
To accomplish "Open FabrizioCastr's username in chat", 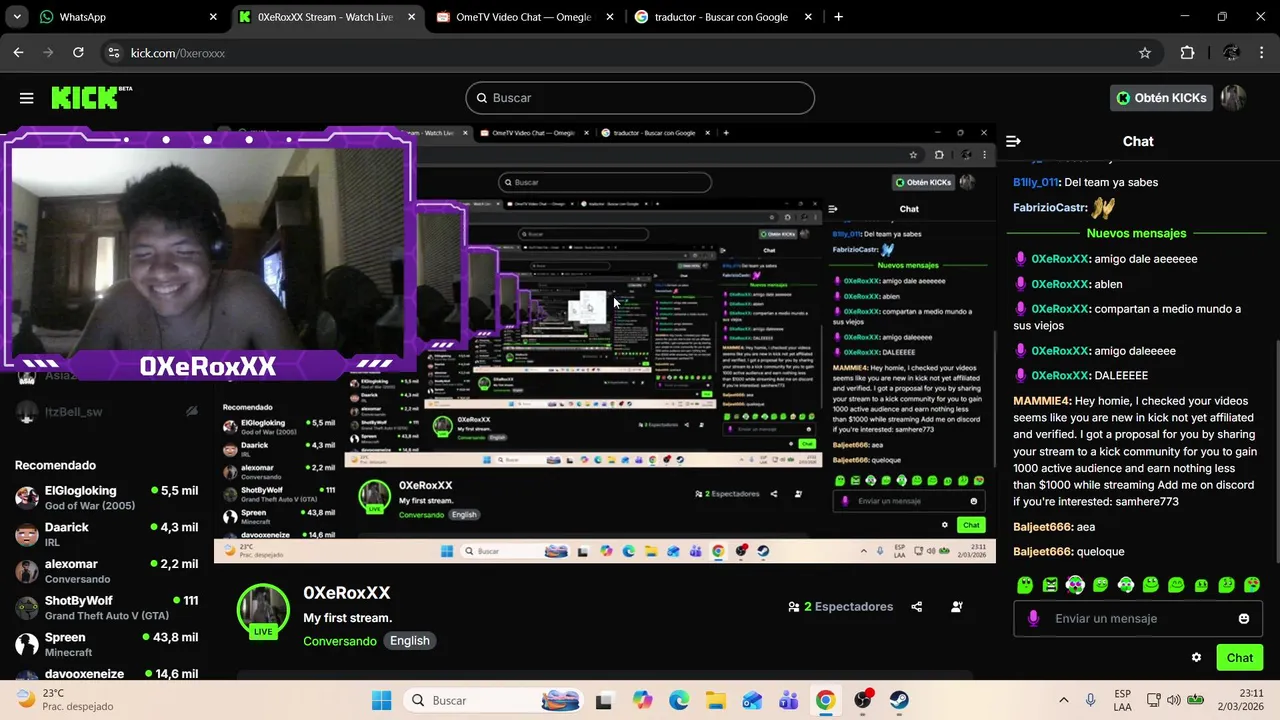I will pyautogui.click(x=1050, y=207).
